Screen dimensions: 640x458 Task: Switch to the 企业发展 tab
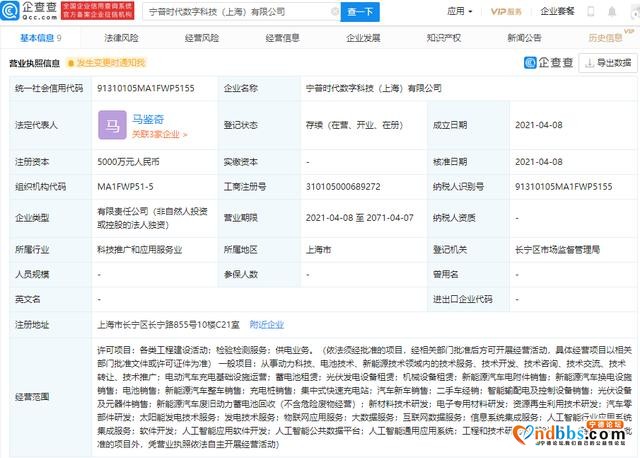click(x=363, y=38)
